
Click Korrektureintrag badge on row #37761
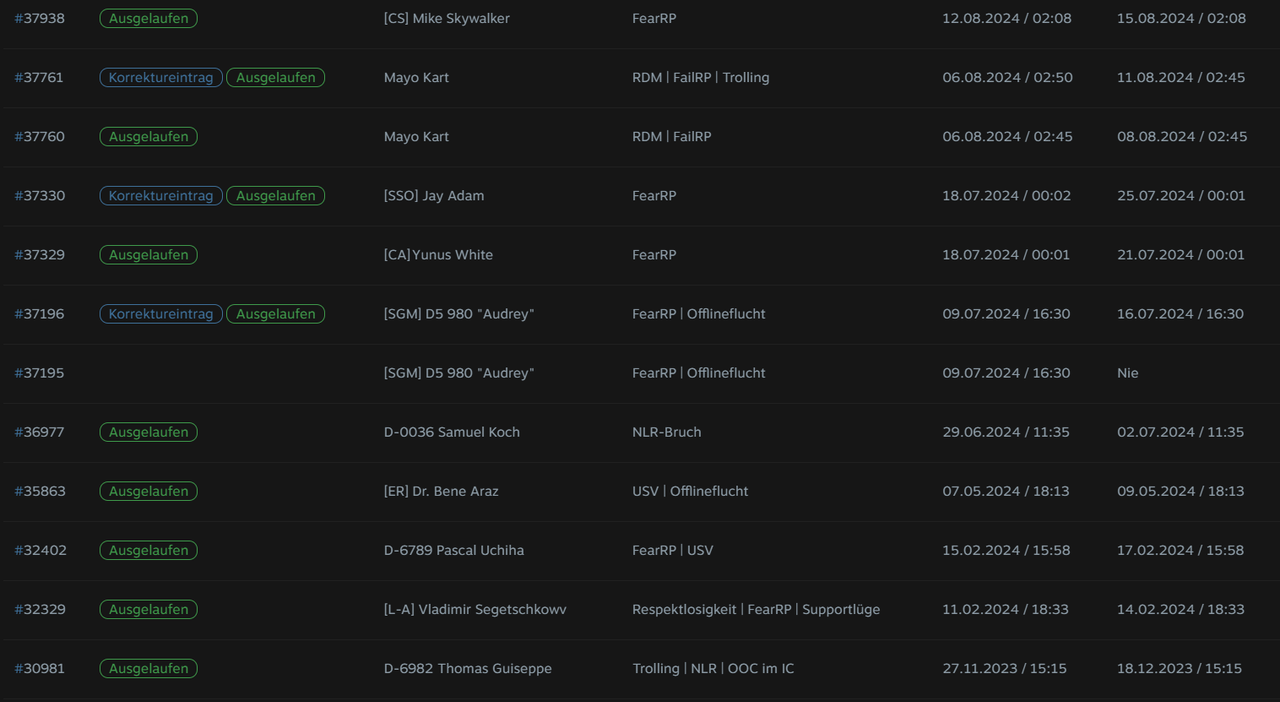pos(161,77)
